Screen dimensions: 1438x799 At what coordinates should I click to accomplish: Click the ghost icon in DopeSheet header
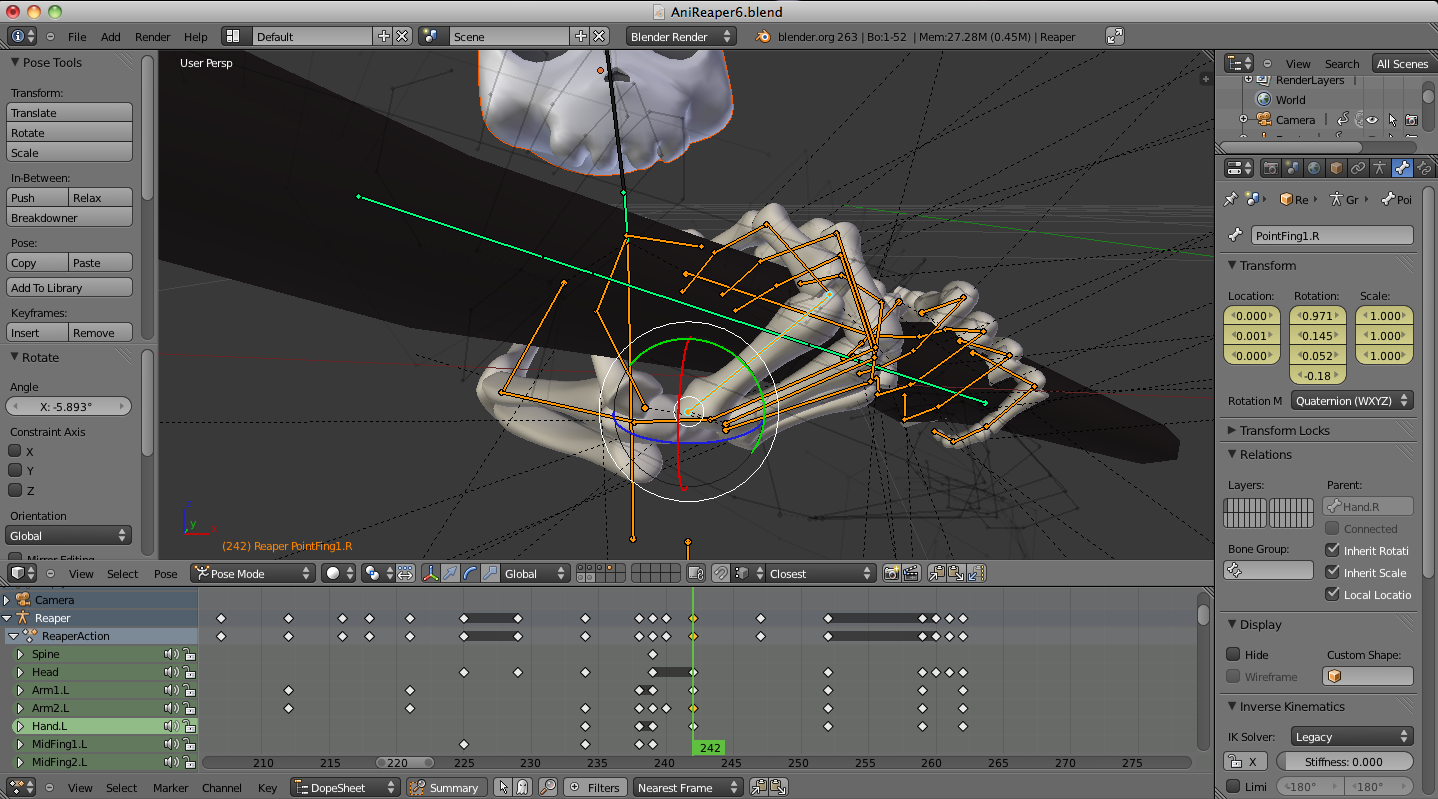pyautogui.click(x=522, y=788)
